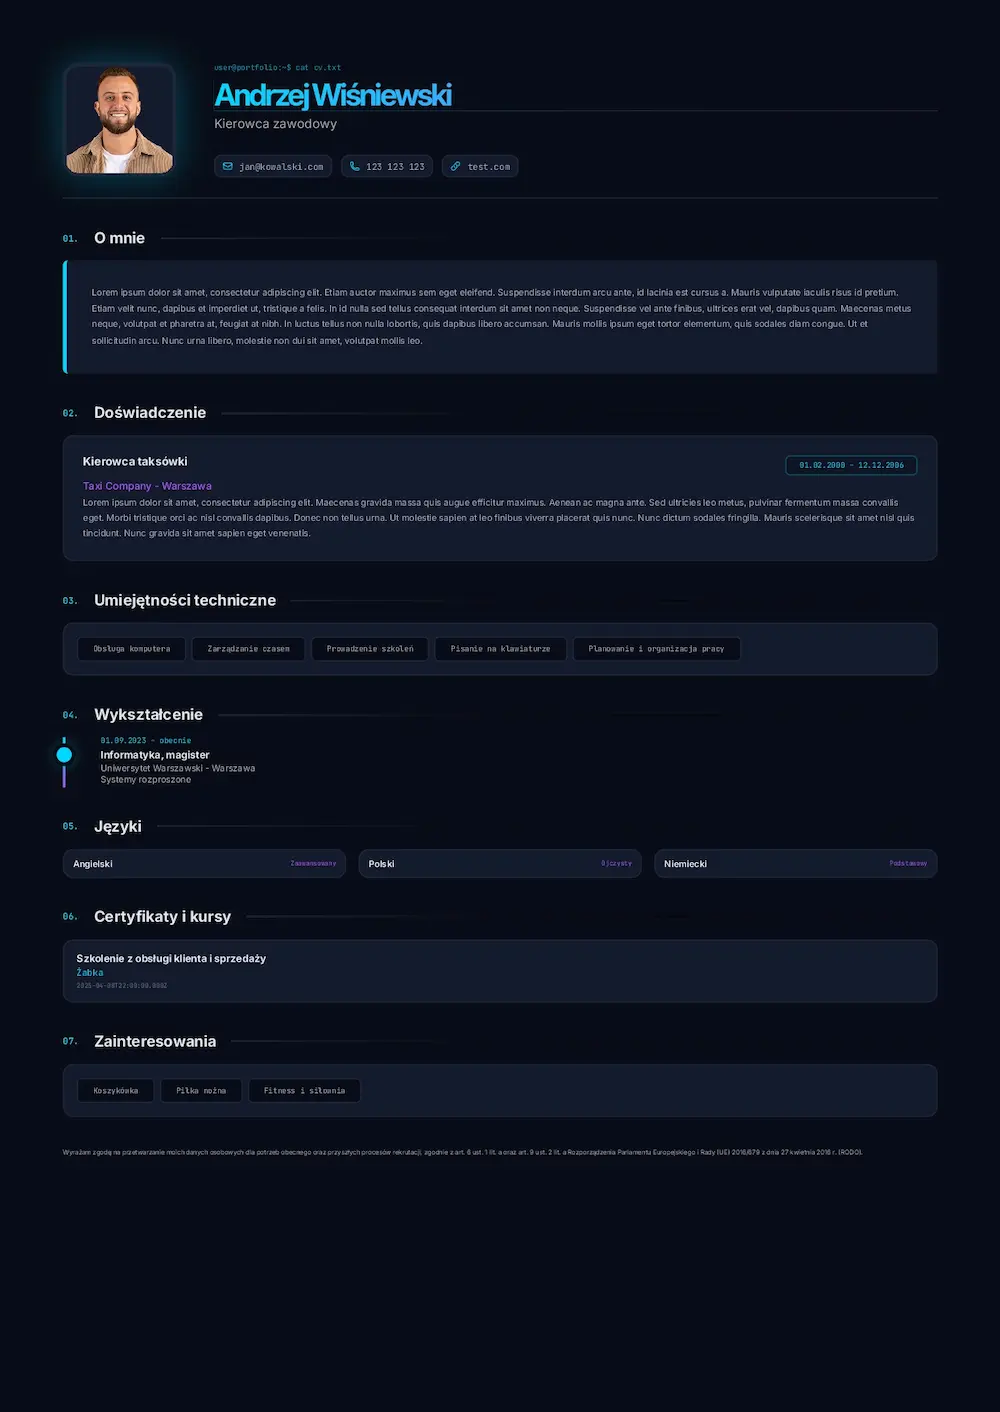Viewport: 1000px width, 1412px height.
Task: Click Andrzej Wiśniewski's profile photo
Action: pyautogui.click(x=120, y=119)
